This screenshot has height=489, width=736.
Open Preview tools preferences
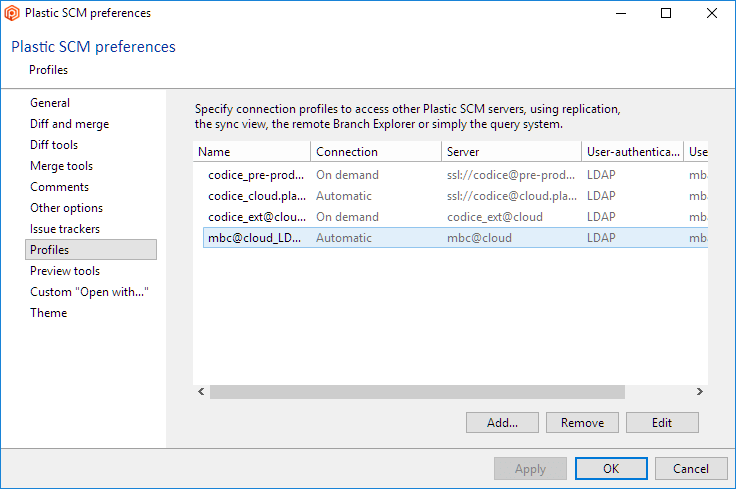point(65,271)
